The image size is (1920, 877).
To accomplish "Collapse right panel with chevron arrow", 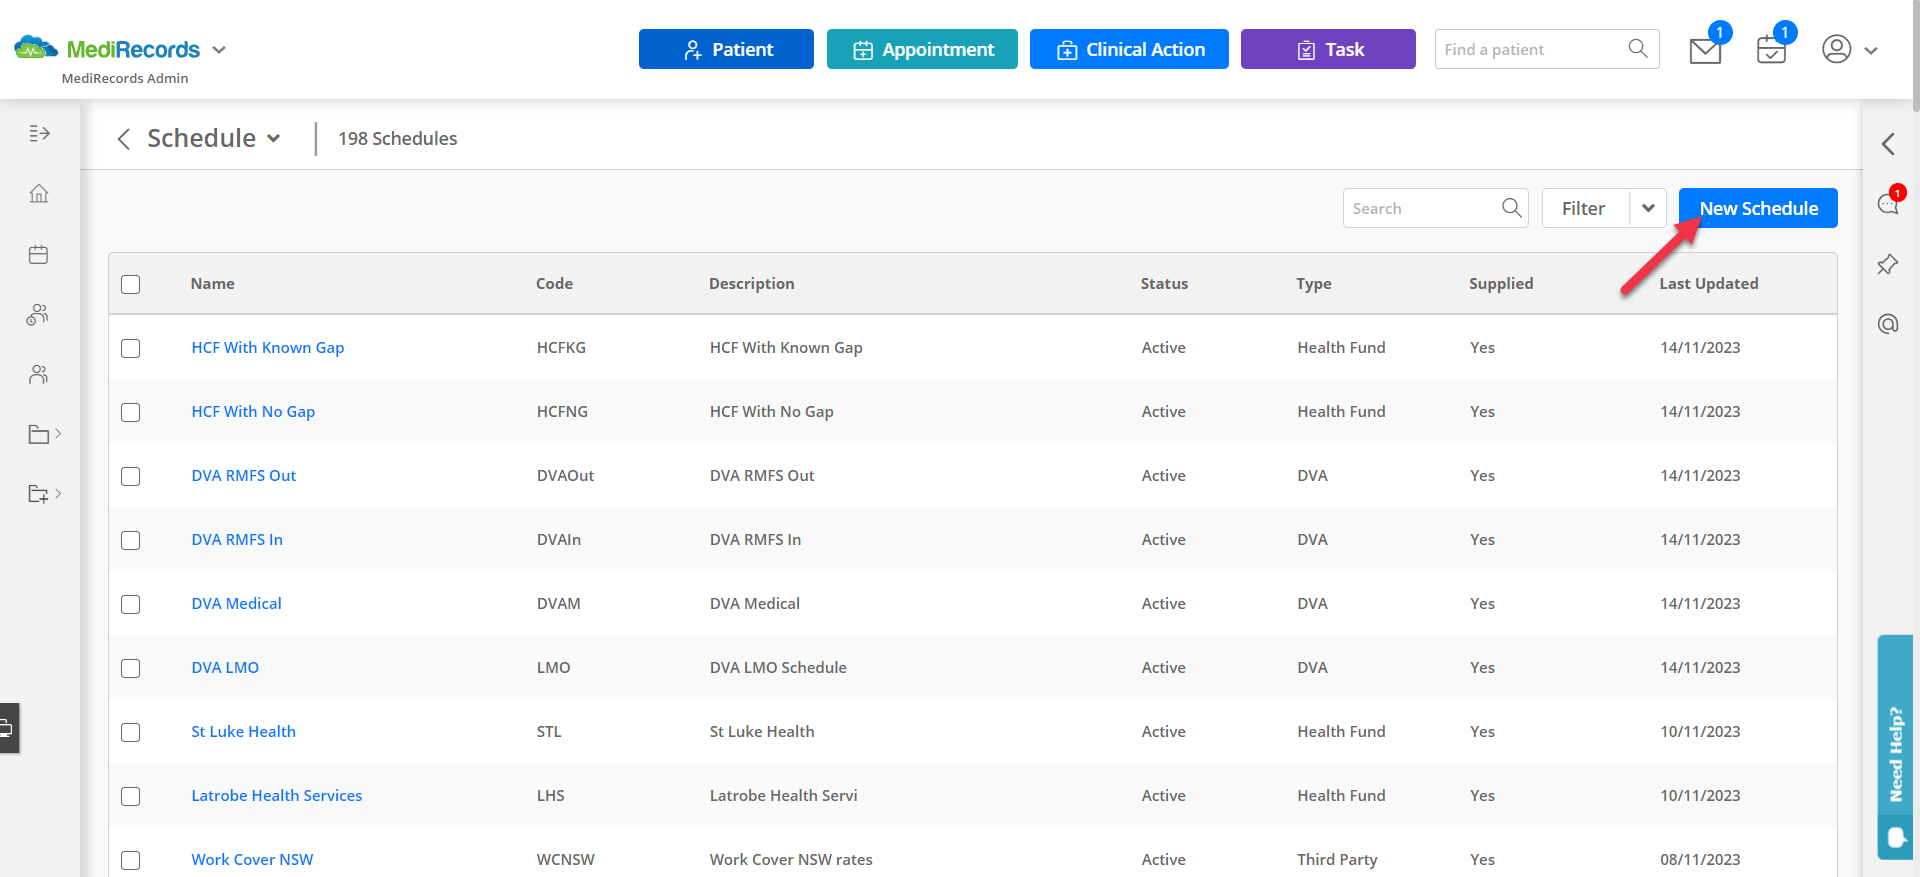I will (1888, 144).
